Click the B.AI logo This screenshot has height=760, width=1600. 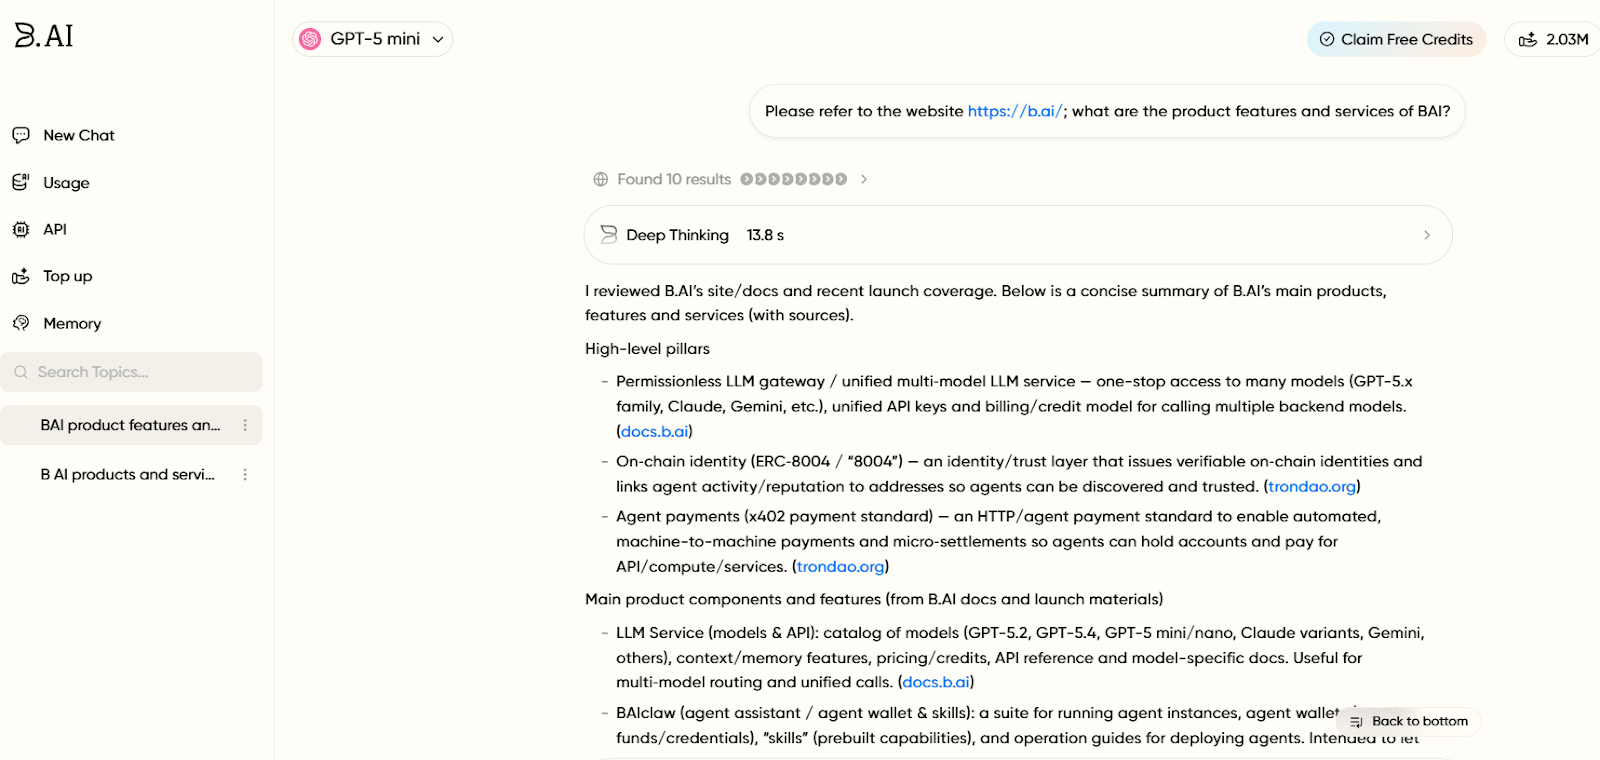(x=44, y=36)
